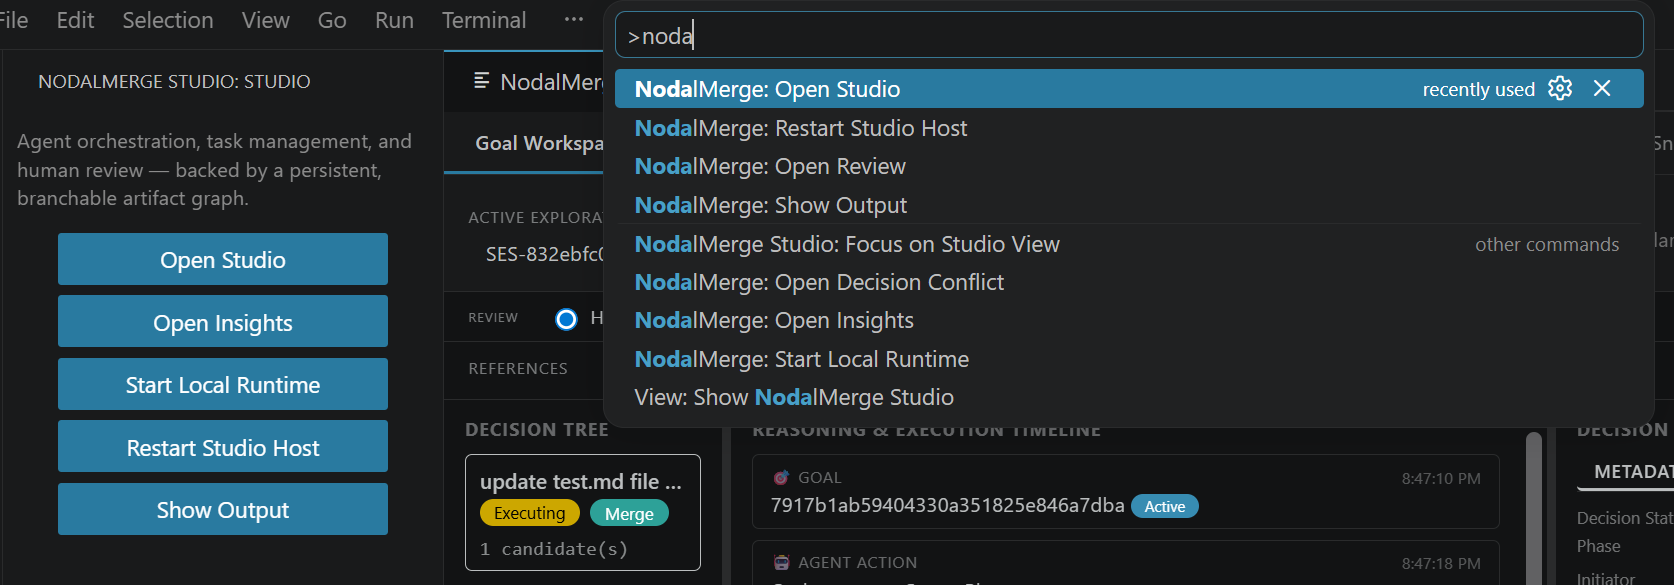The image size is (1674, 585).
Task: Click the Merge badge on decision card
Action: [x=629, y=514]
